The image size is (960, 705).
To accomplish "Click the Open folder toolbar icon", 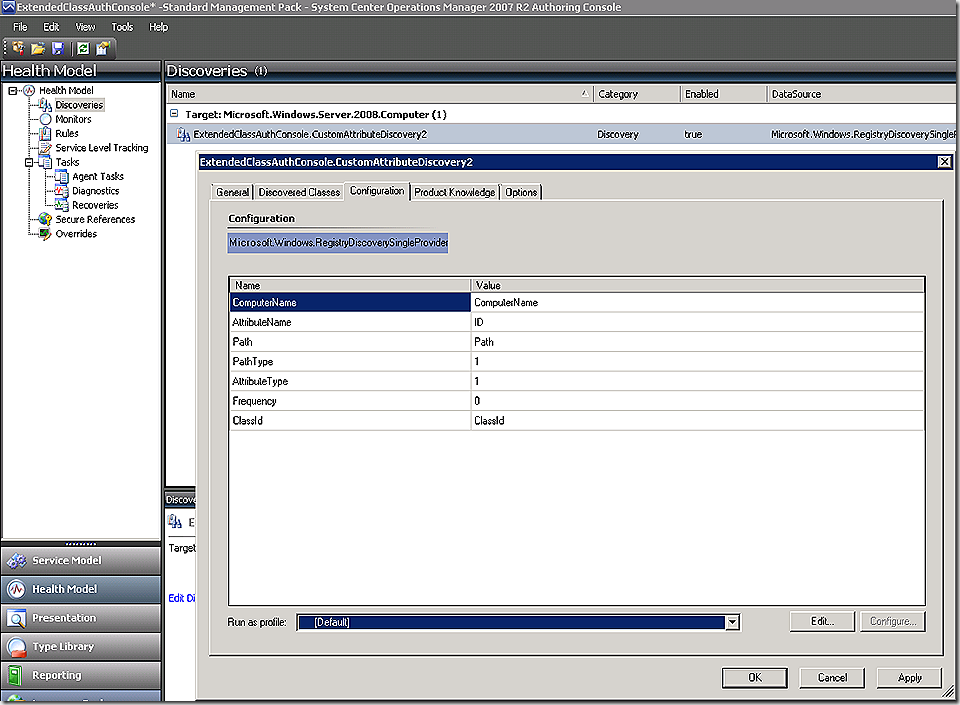I will (x=38, y=48).
